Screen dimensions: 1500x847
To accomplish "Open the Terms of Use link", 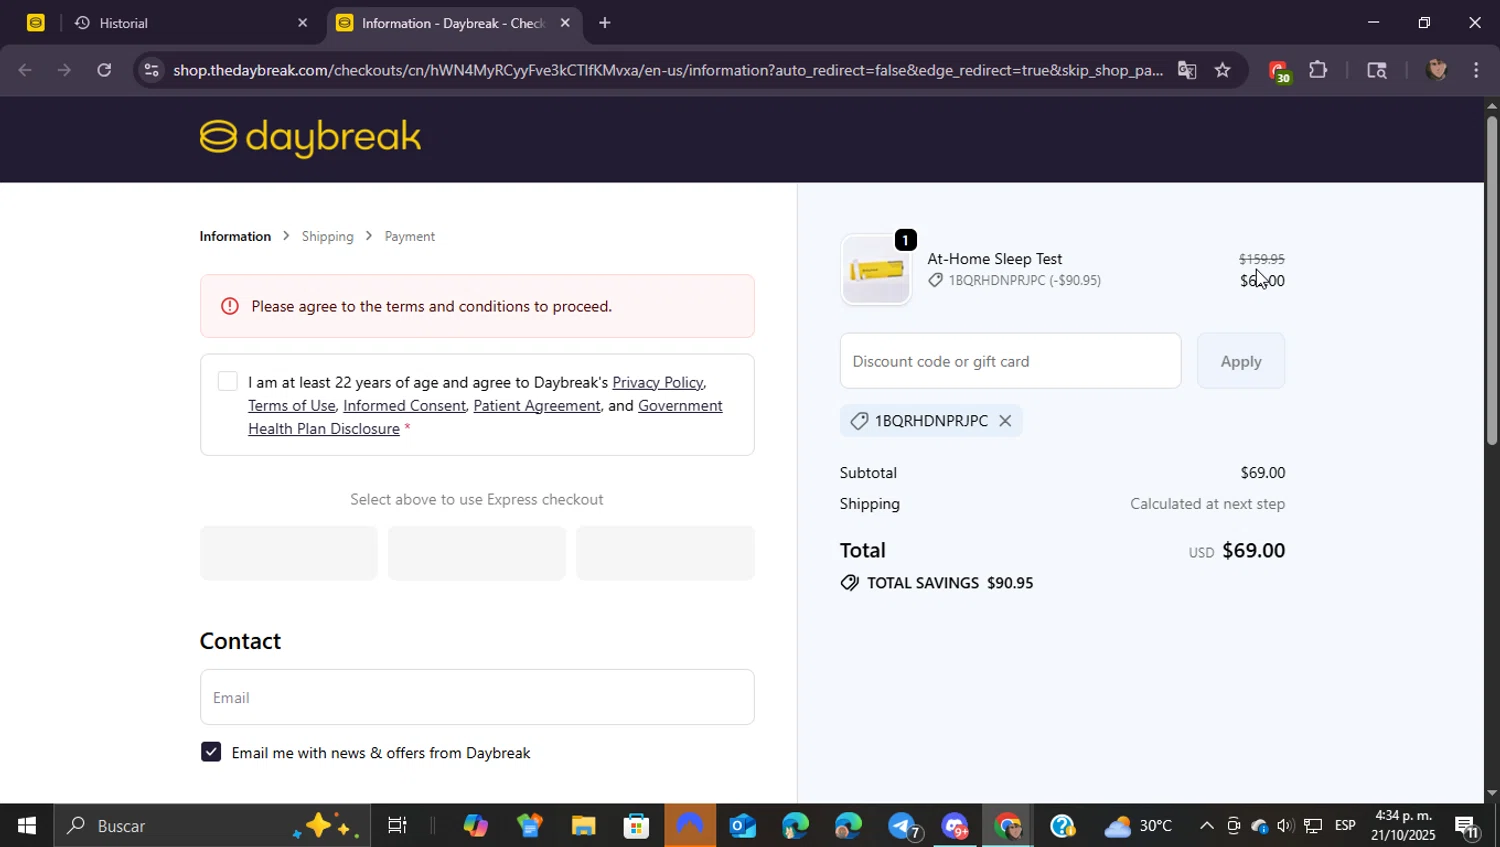I will [x=291, y=406].
